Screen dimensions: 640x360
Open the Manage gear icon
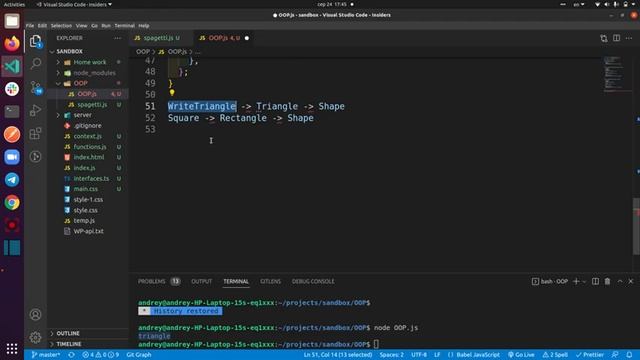36,337
